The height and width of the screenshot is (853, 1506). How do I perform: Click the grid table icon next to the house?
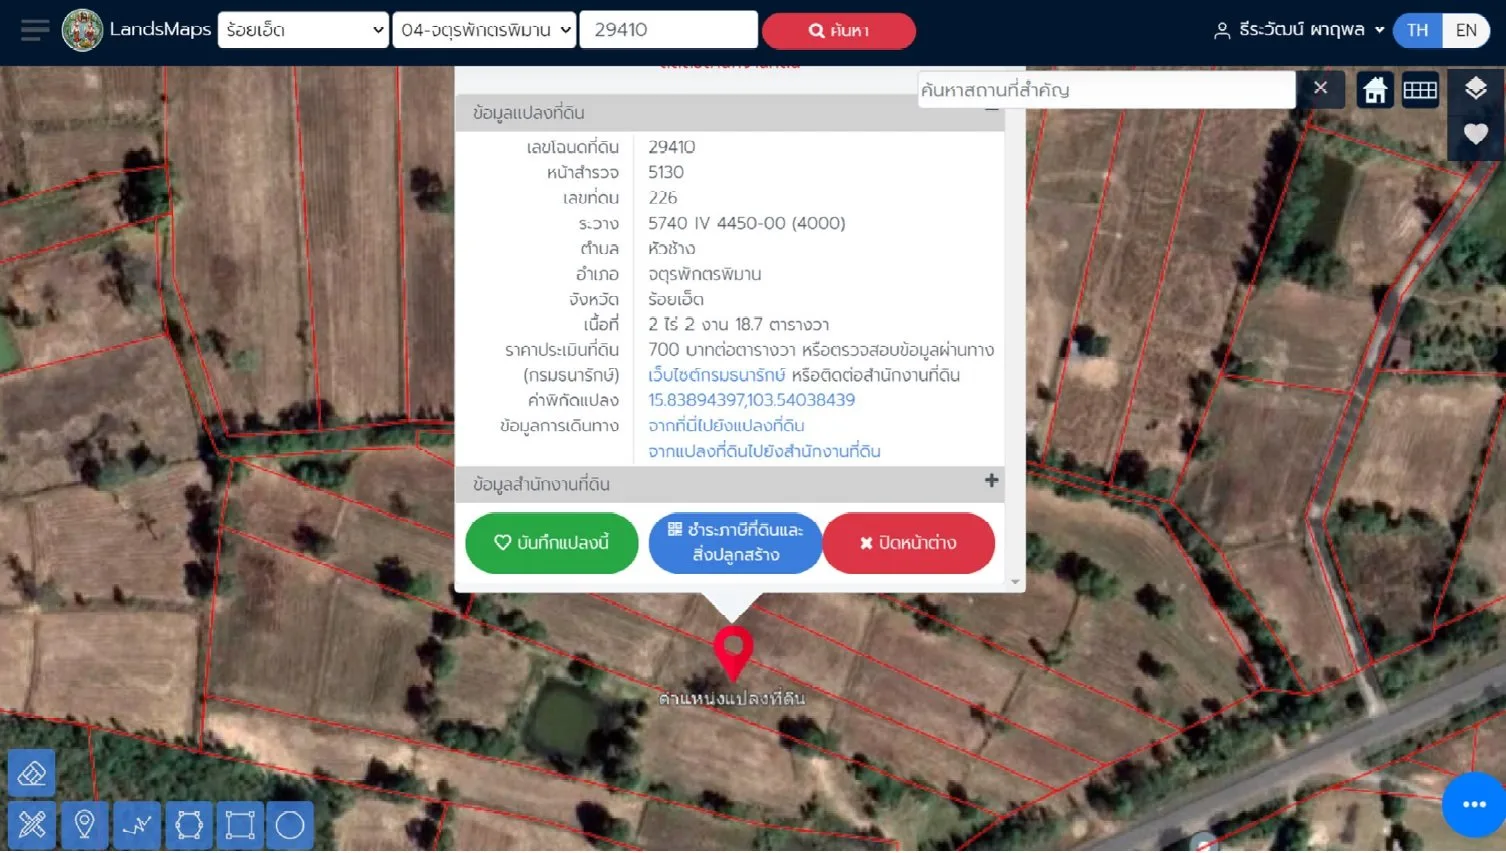(1420, 90)
